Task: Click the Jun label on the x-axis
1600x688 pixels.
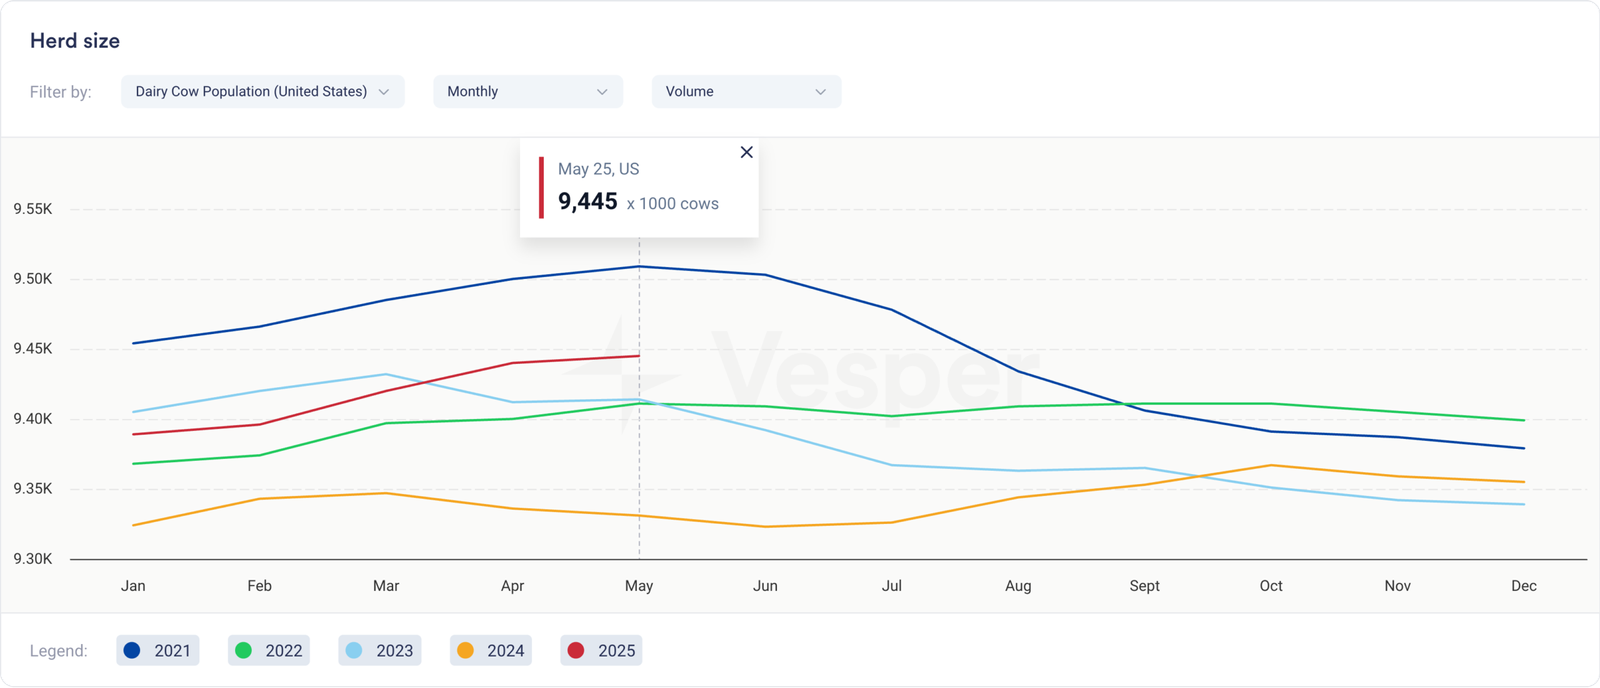Action: tap(765, 586)
